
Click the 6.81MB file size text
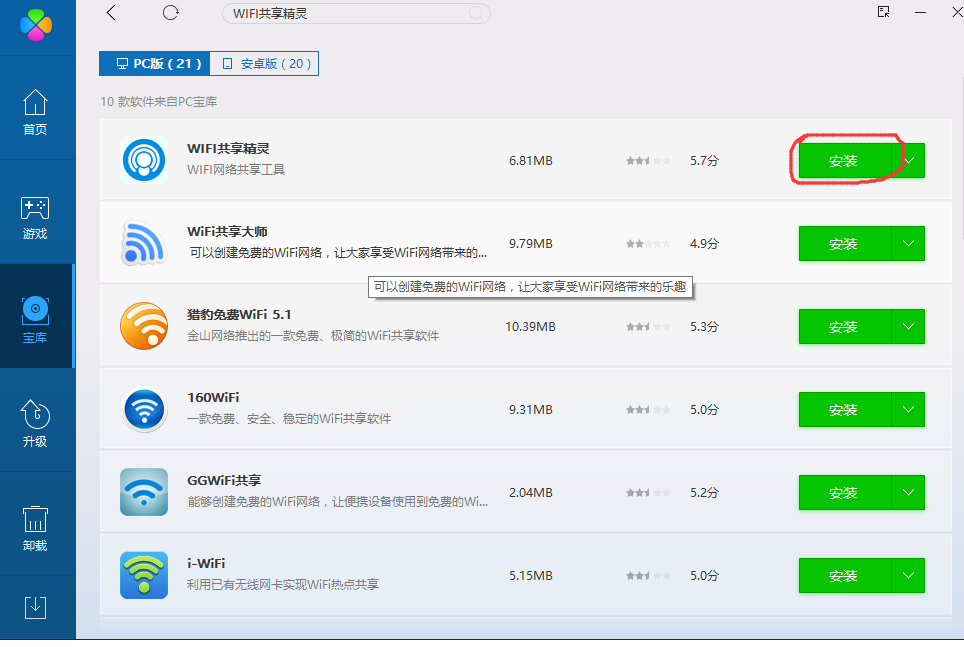point(531,161)
